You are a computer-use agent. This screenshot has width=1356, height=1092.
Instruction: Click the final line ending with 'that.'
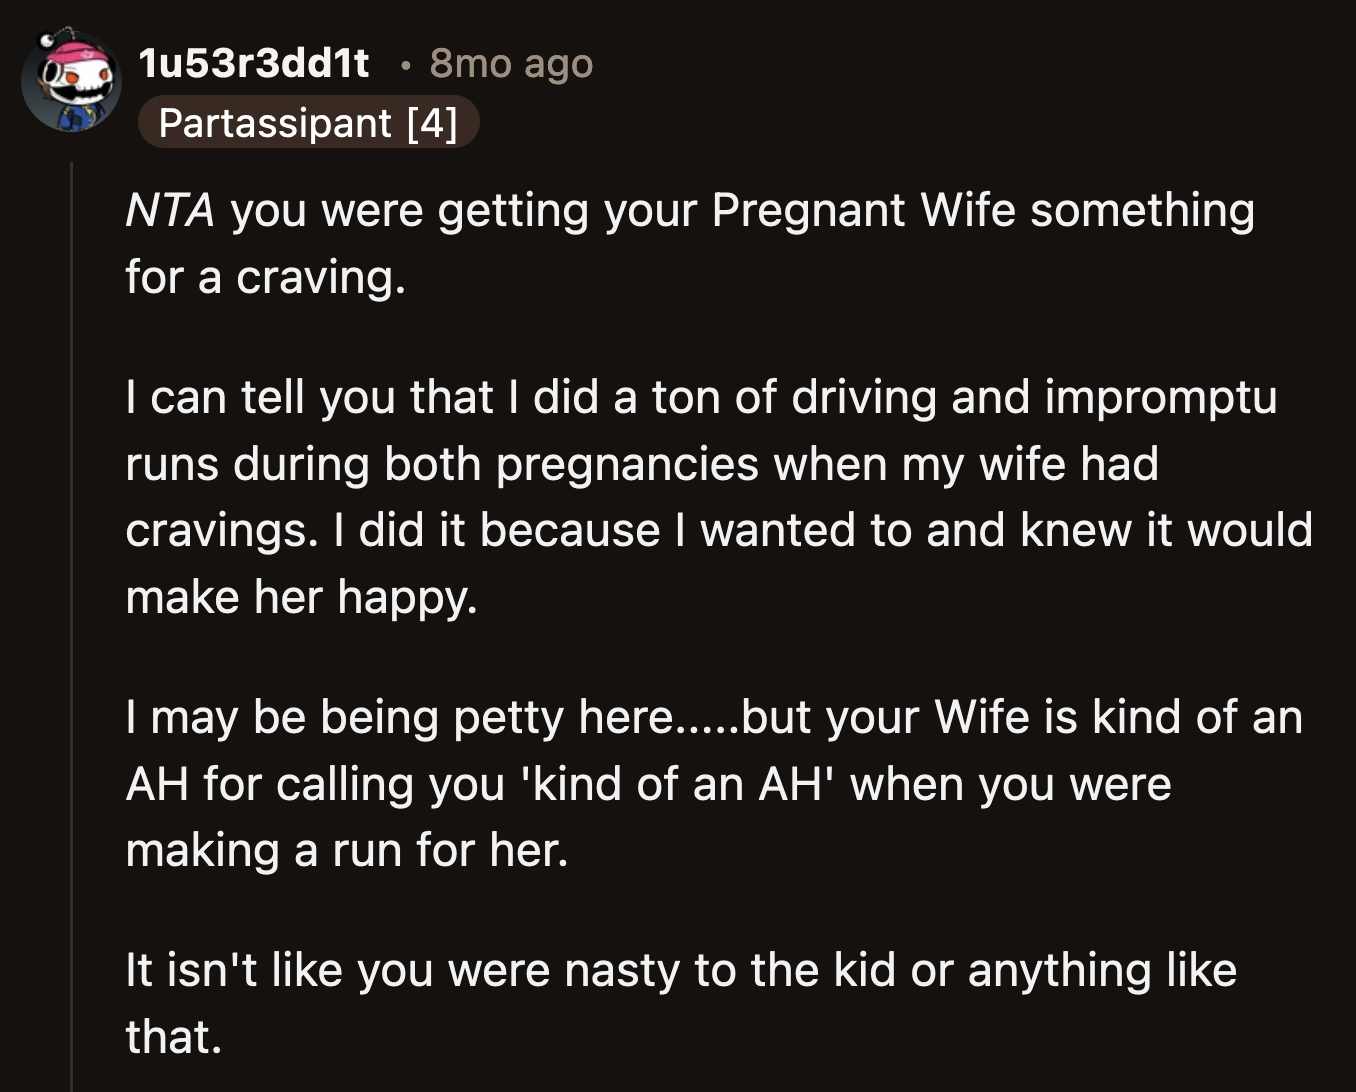pyautogui.click(x=177, y=1038)
